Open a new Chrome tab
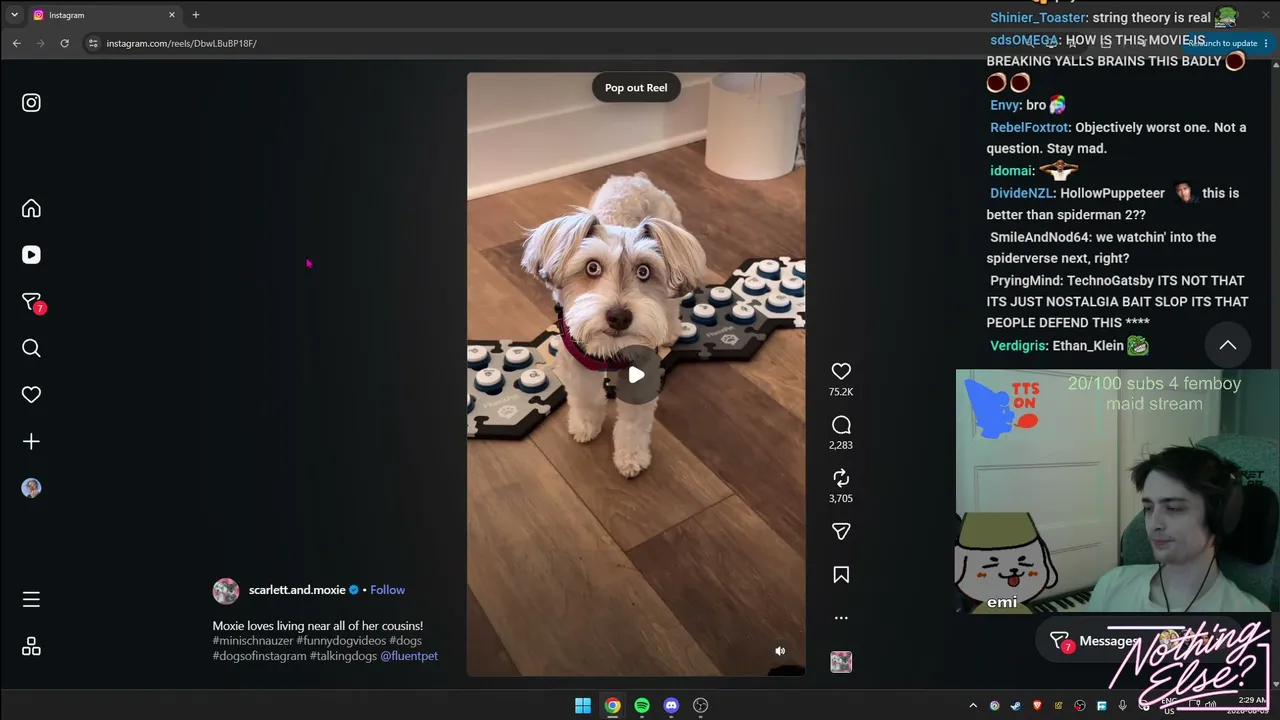1280x720 pixels. coord(196,15)
